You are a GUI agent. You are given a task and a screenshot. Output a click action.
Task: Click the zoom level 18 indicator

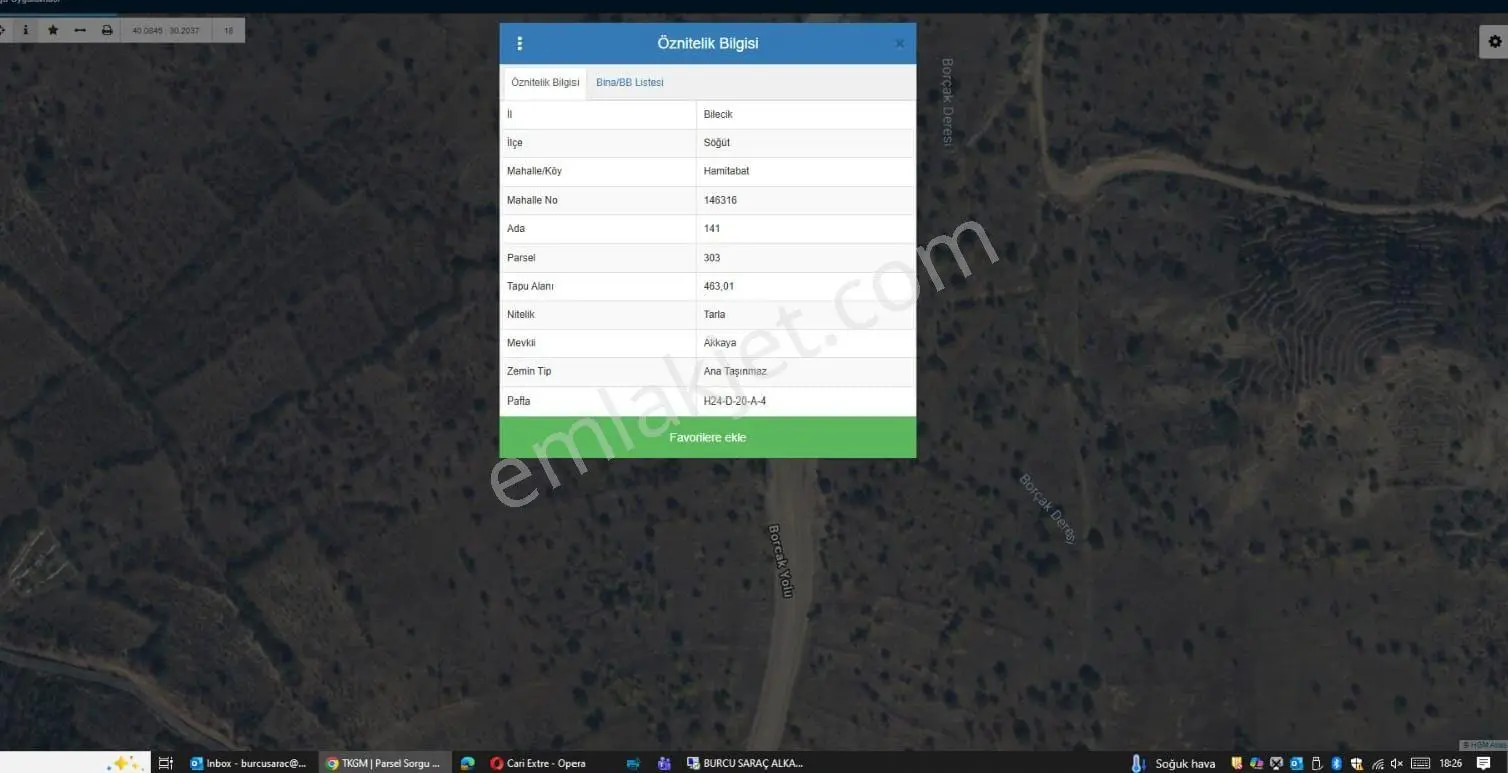point(229,31)
